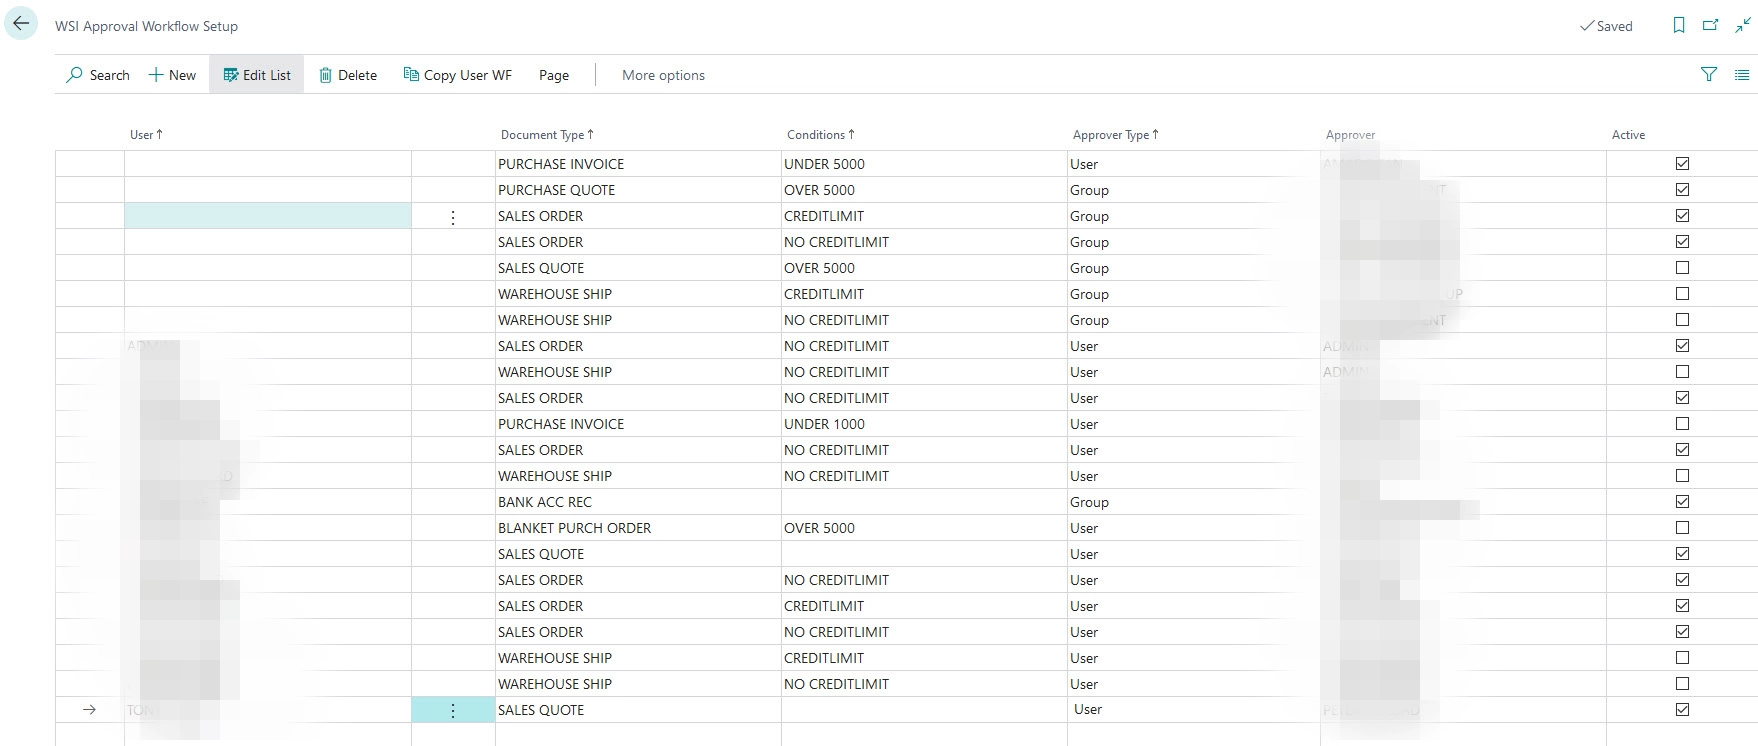Check Active for WAREHOUSE SHIP CREDITLIMIT Group row
This screenshot has height=746, width=1758.
click(1682, 294)
